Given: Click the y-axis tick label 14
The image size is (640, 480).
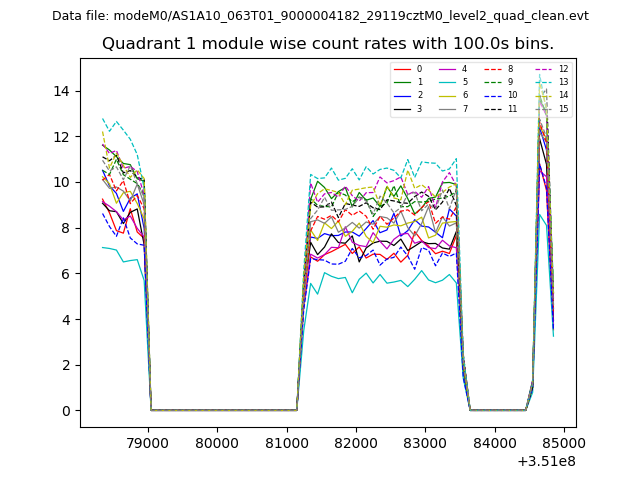Looking at the screenshot, I should (63, 91).
